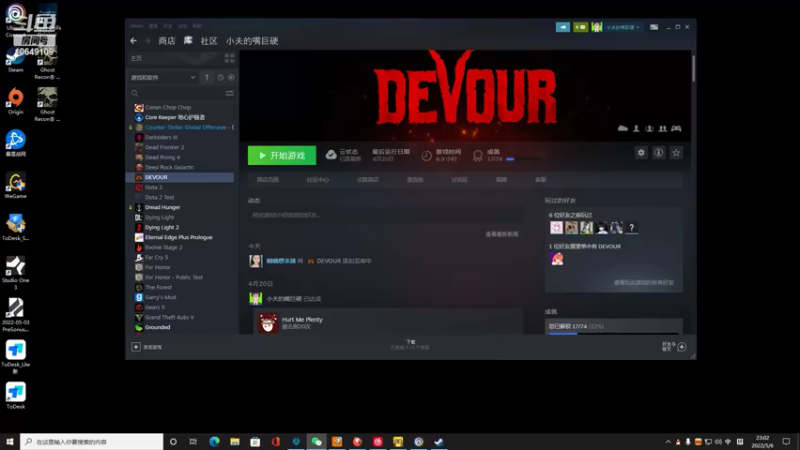Click the 已解锁 17/74 achievements progress bar
The image size is (800, 450).
[613, 333]
